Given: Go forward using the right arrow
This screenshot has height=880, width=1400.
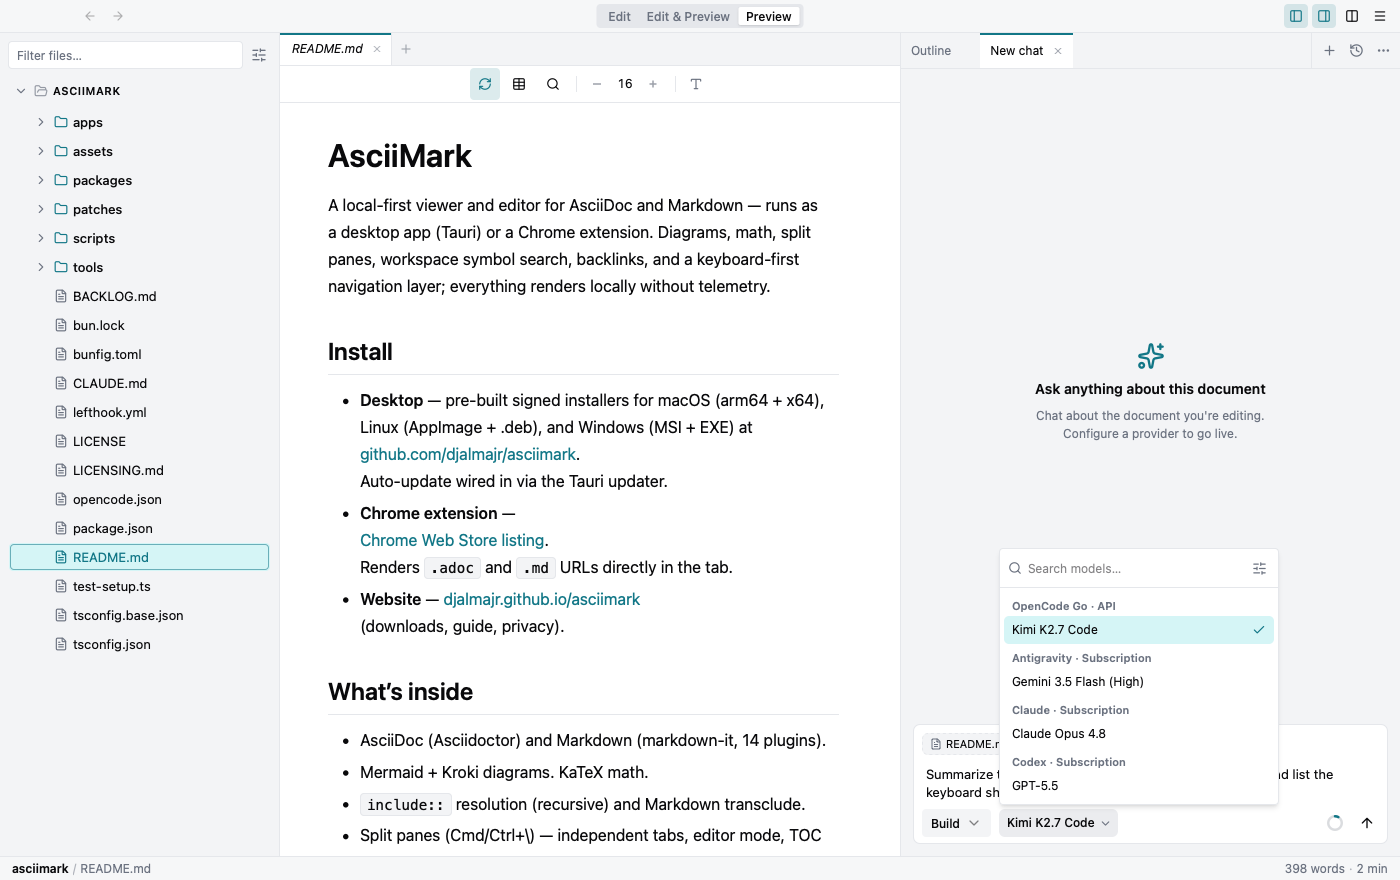Looking at the screenshot, I should tap(118, 16).
